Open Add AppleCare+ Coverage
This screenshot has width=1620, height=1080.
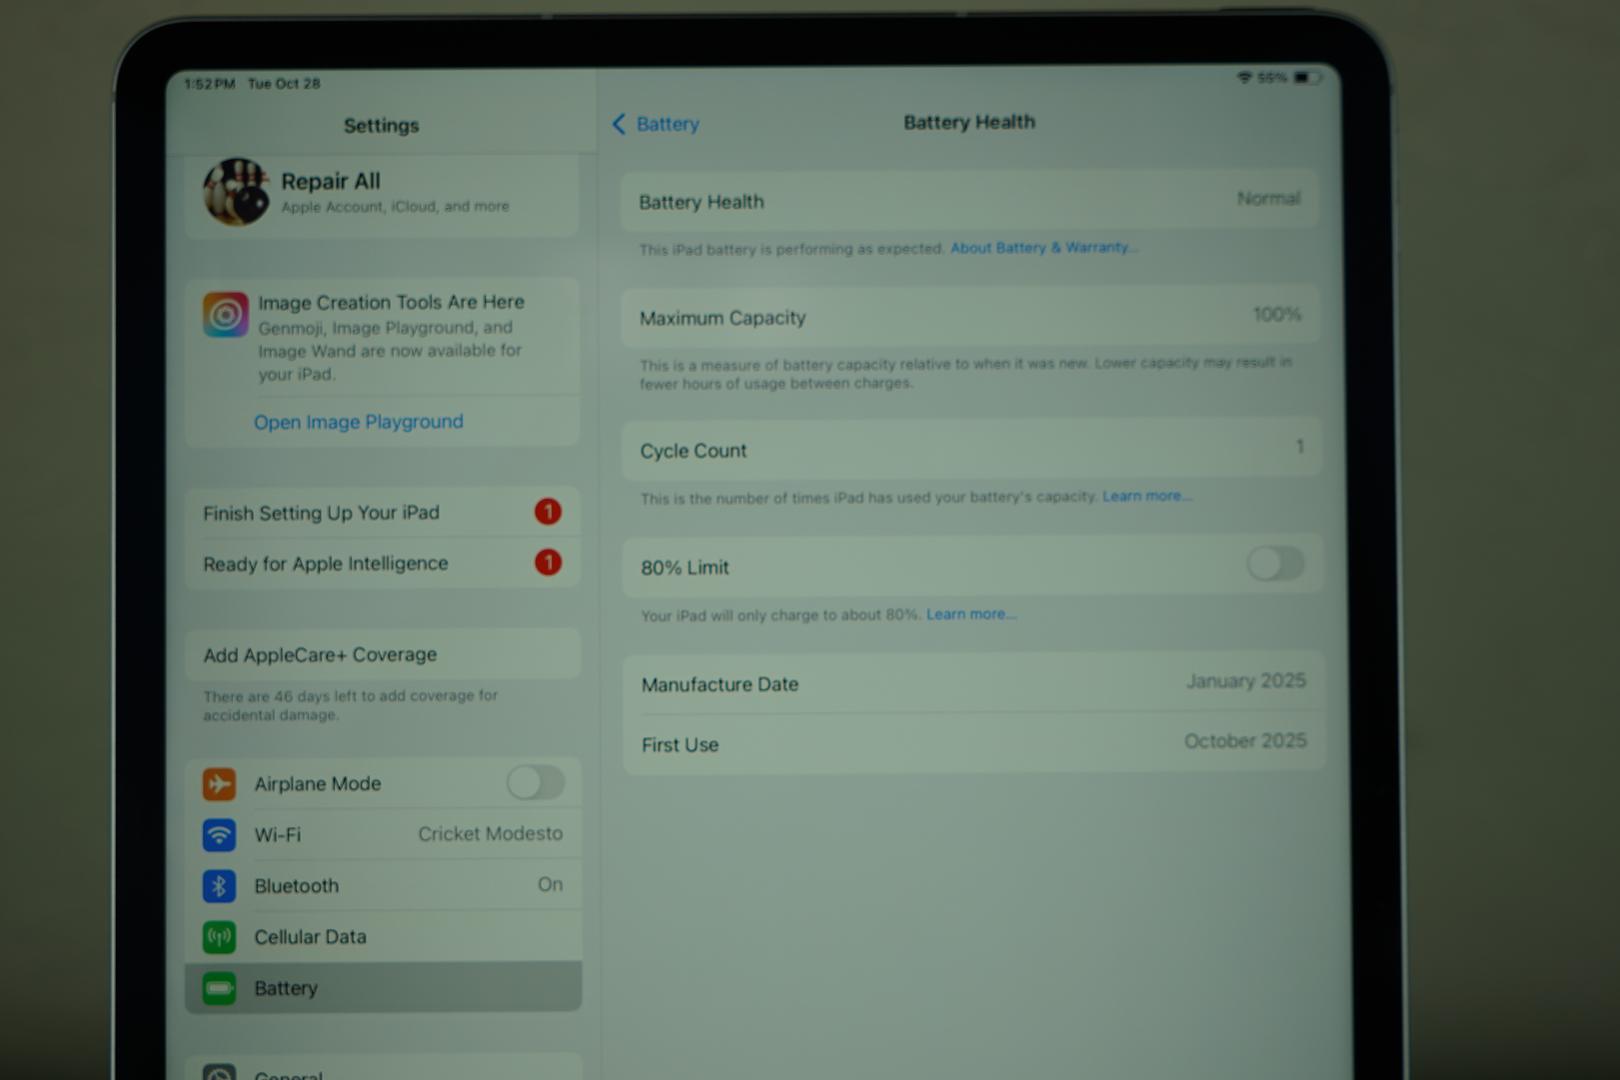click(382, 655)
